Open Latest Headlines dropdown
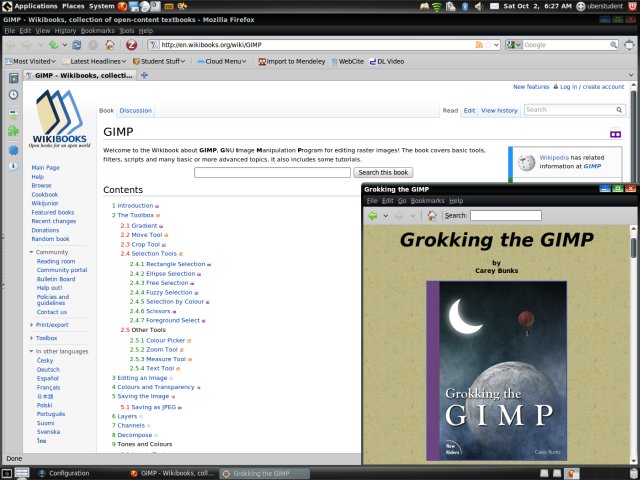 coord(94,61)
